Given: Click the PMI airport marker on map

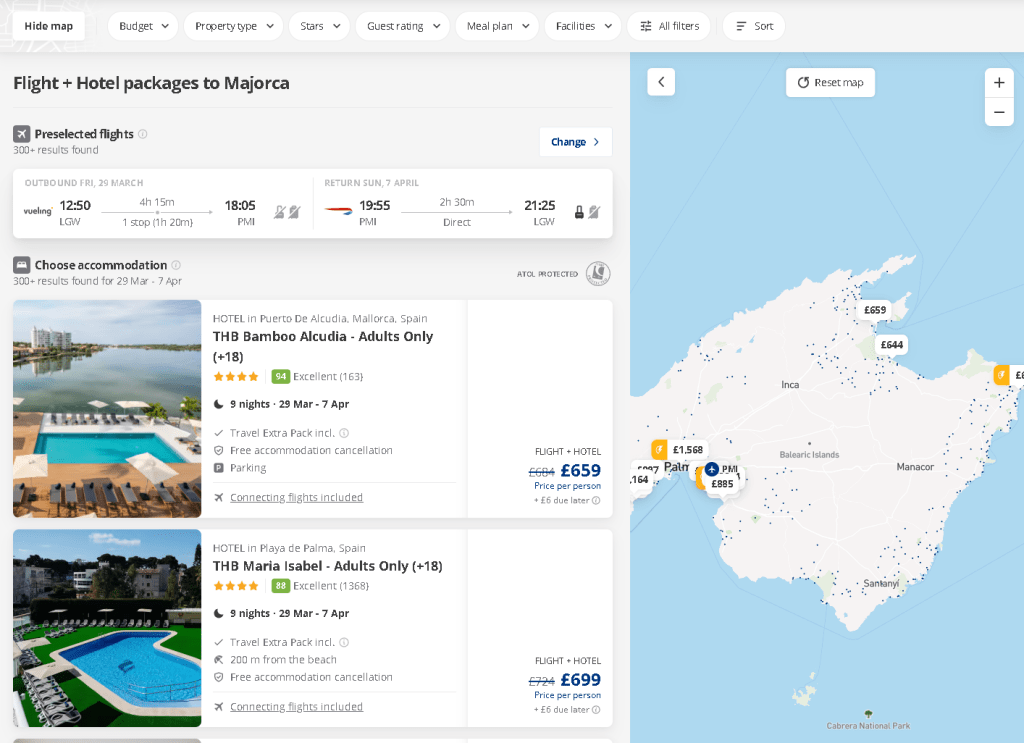Looking at the screenshot, I should tap(712, 469).
